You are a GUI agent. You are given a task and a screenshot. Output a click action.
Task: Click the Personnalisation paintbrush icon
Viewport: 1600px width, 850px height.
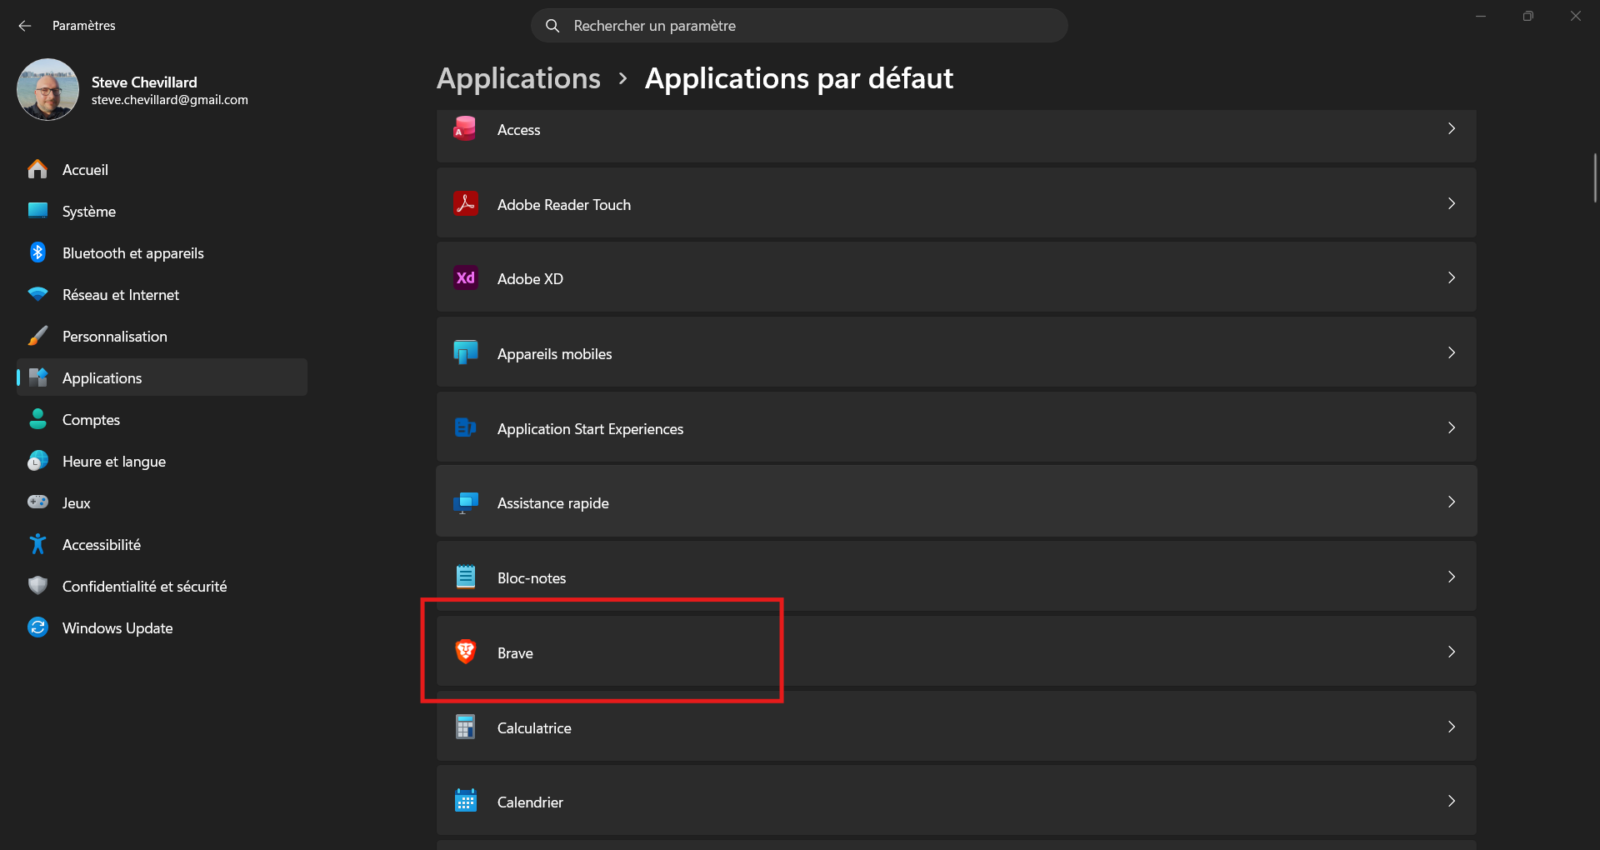38,336
